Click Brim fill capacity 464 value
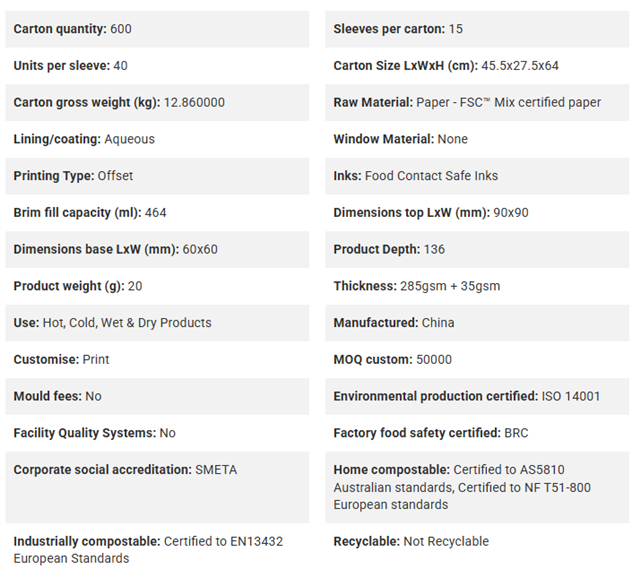Screen dimensions: 640x577 coord(157,213)
